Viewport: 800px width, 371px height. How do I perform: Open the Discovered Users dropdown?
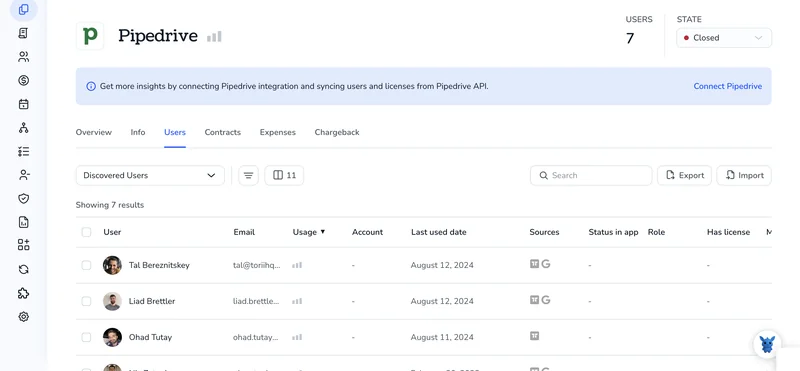[150, 175]
